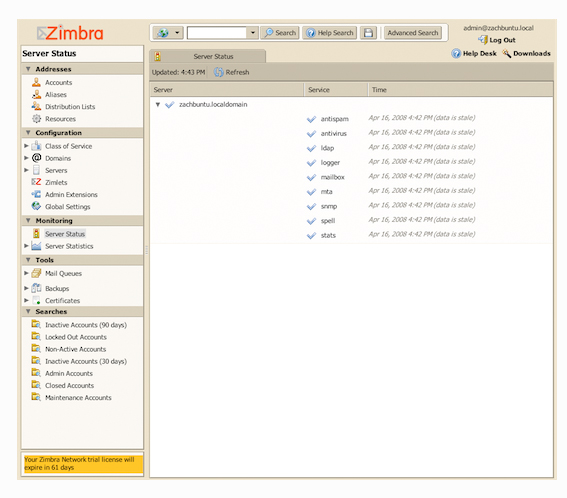567x498 pixels.
Task: Expand the Server Statistics node
Action: [26, 246]
